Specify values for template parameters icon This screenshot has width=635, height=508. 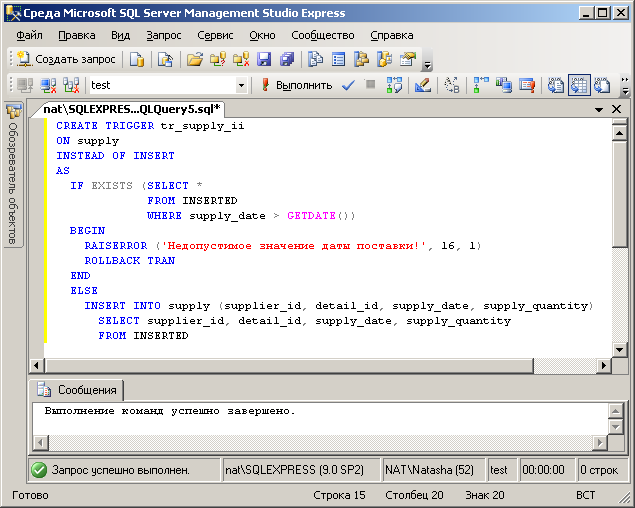click(452, 85)
